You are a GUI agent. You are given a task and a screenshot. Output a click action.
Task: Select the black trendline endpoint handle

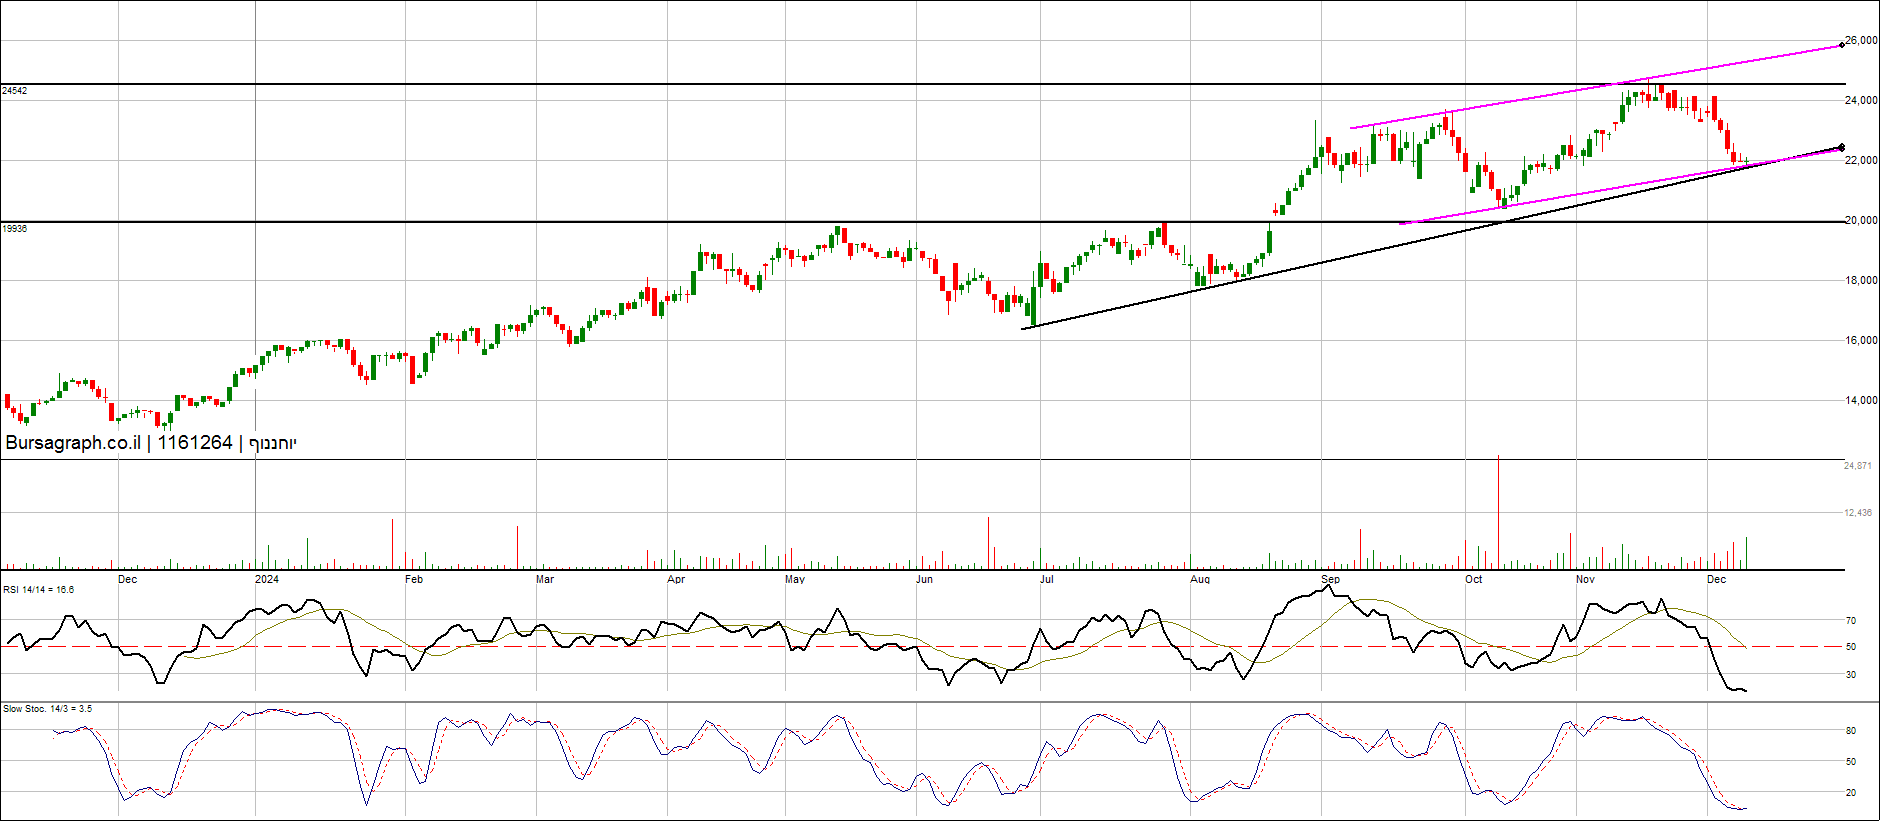(x=1842, y=148)
